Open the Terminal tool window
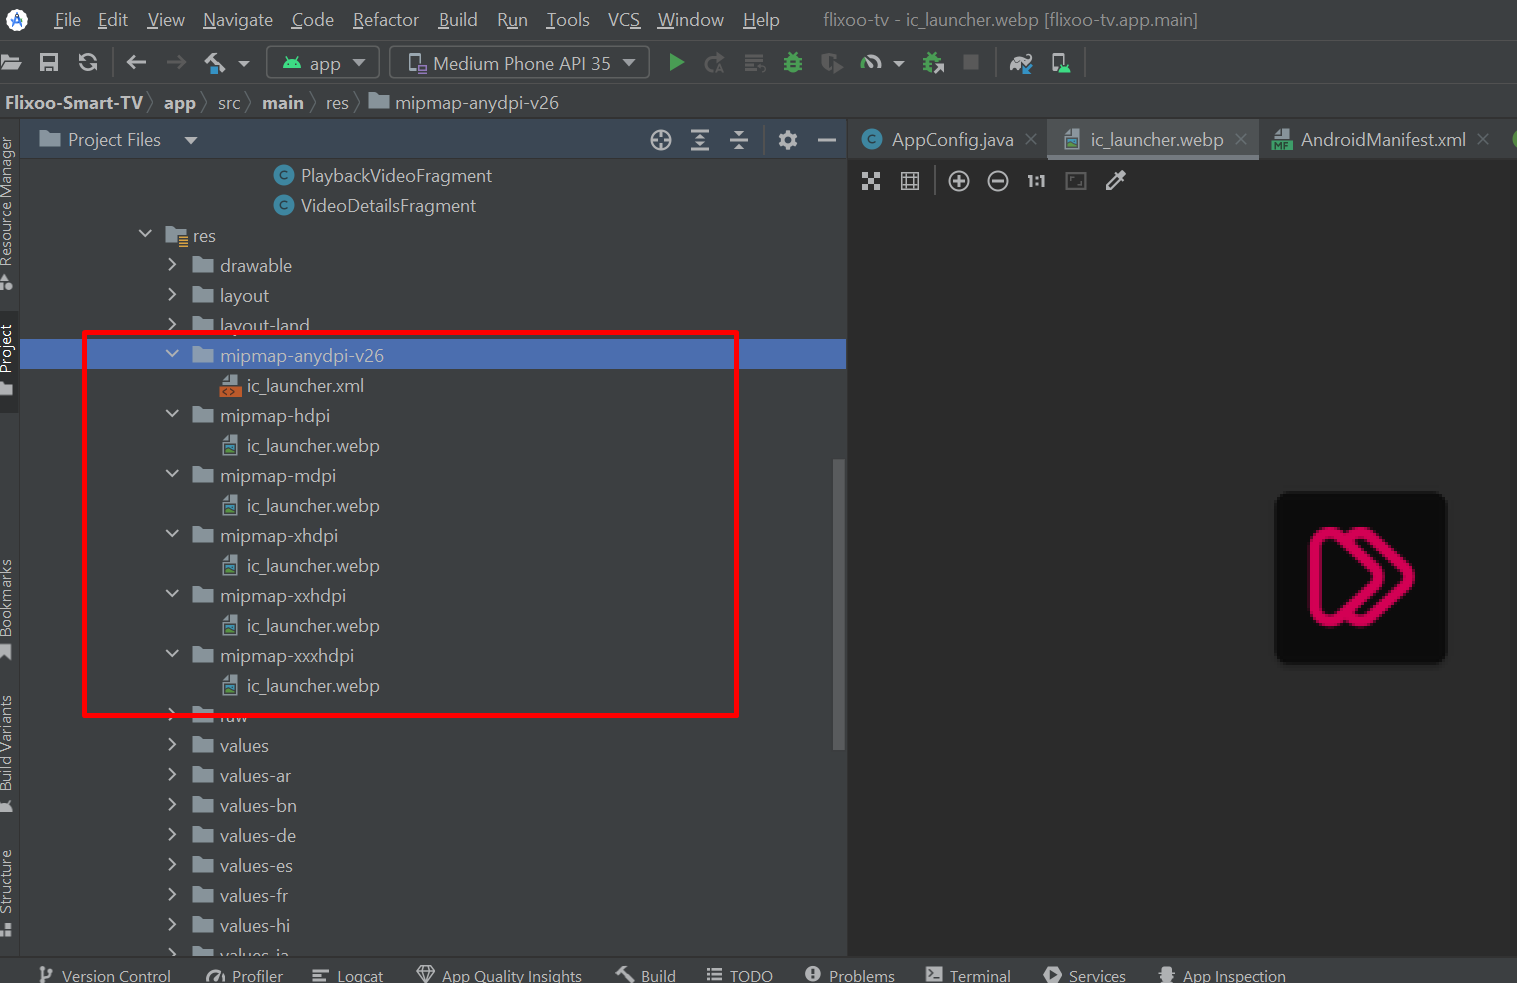 (968, 975)
